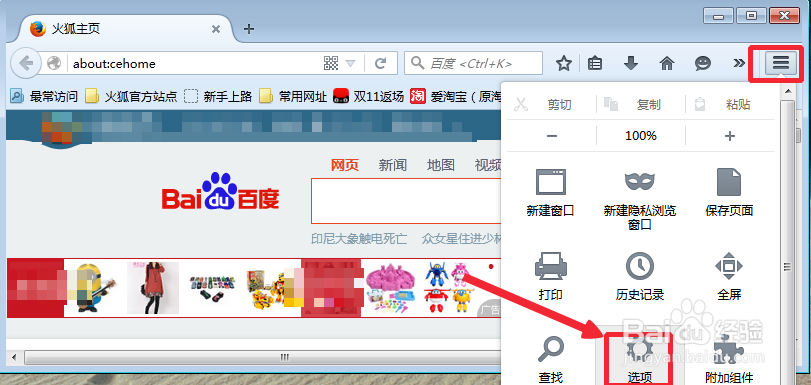Screen dimensions: 811x385
Task: Open 附加组件 puzzle icon
Action: (729, 350)
